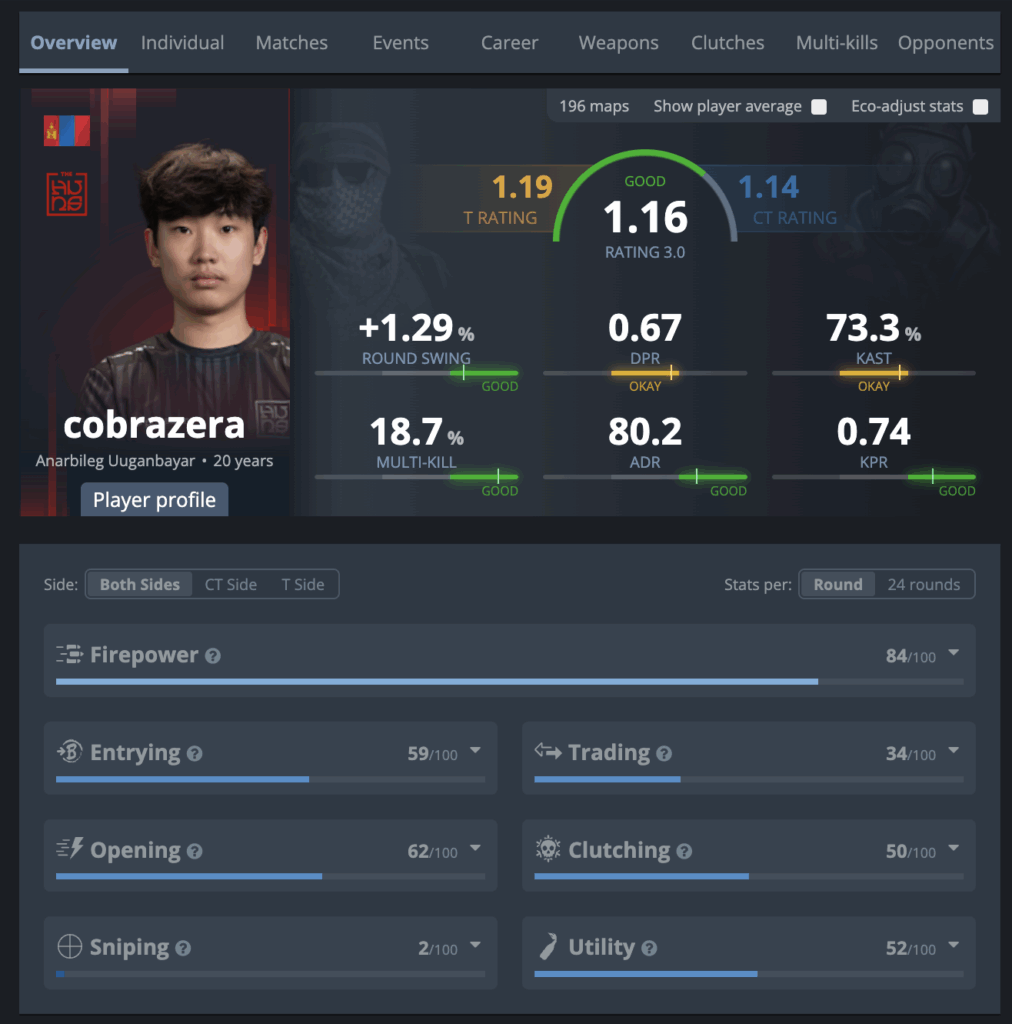Open the Clutches tab
Image resolution: width=1012 pixels, height=1024 pixels.
coord(727,43)
